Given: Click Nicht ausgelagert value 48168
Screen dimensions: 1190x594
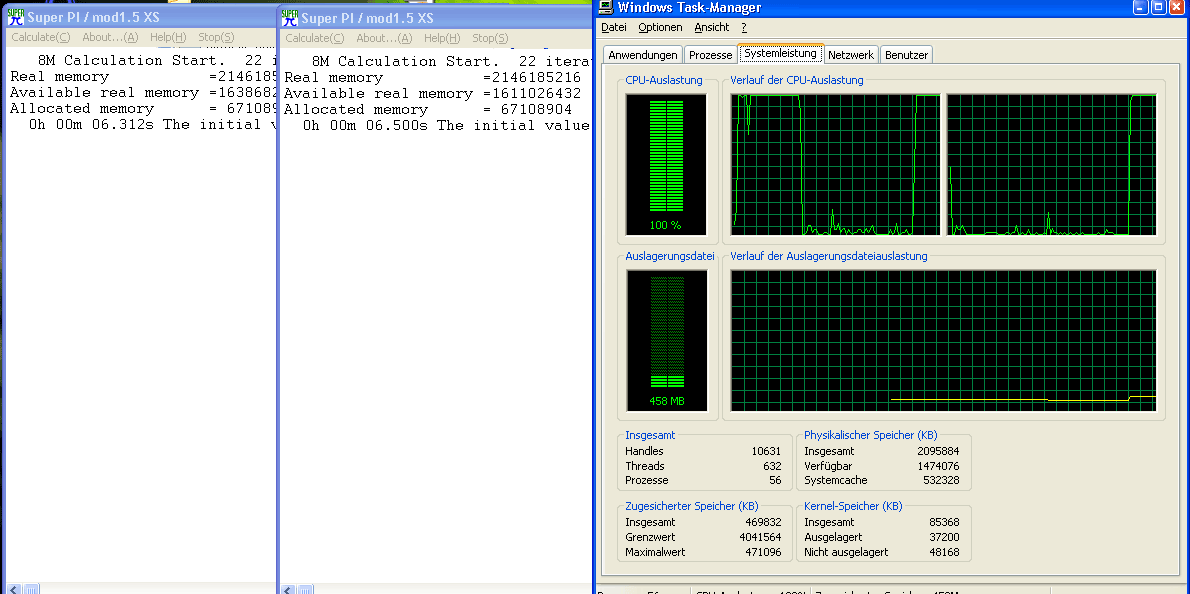Looking at the screenshot, I should pyautogui.click(x=944, y=552).
